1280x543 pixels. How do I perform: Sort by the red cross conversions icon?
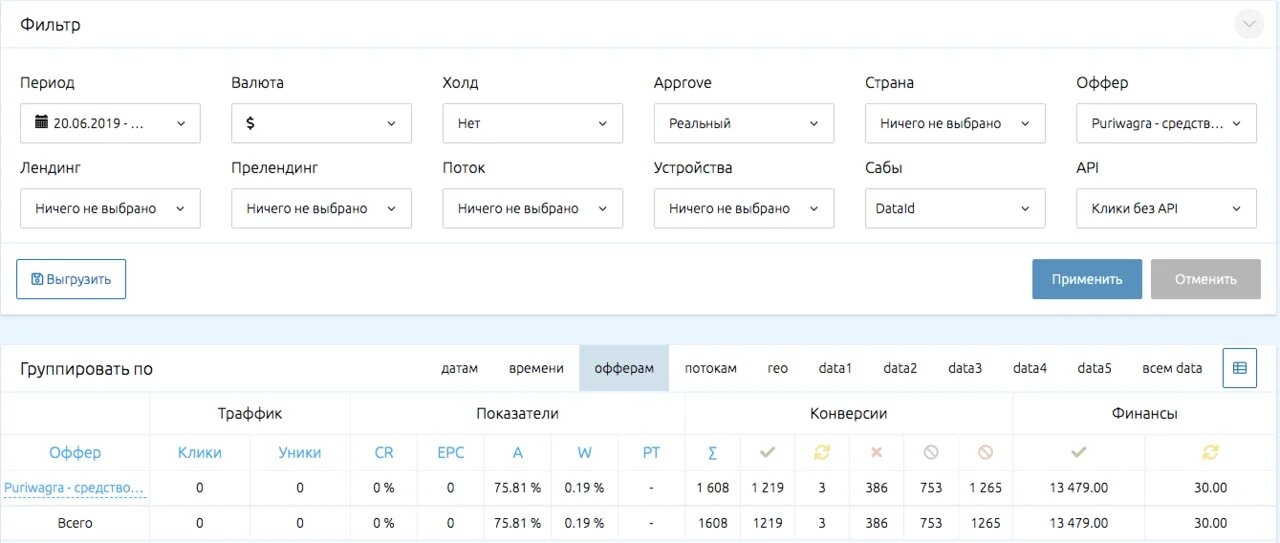point(876,453)
